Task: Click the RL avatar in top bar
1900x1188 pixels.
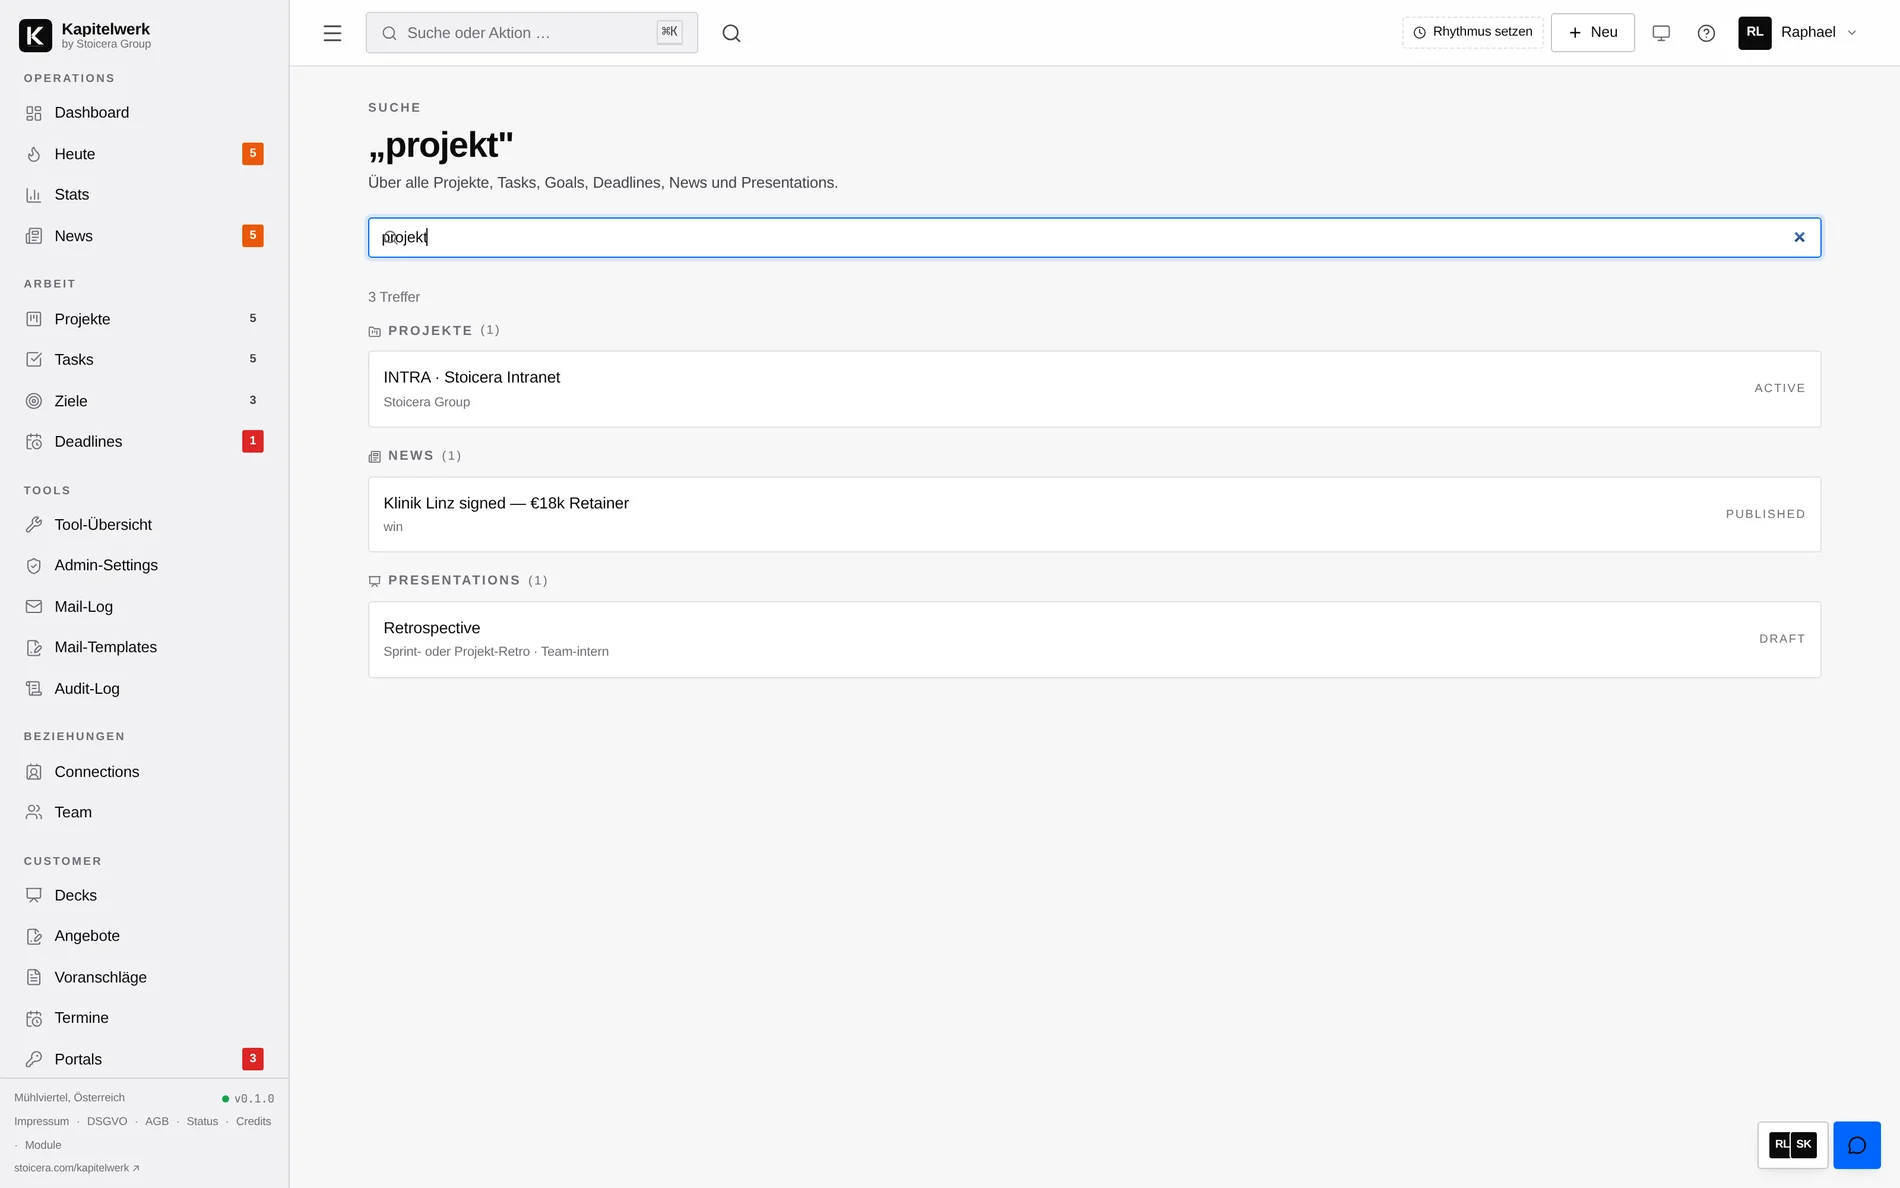Action: pyautogui.click(x=1755, y=33)
